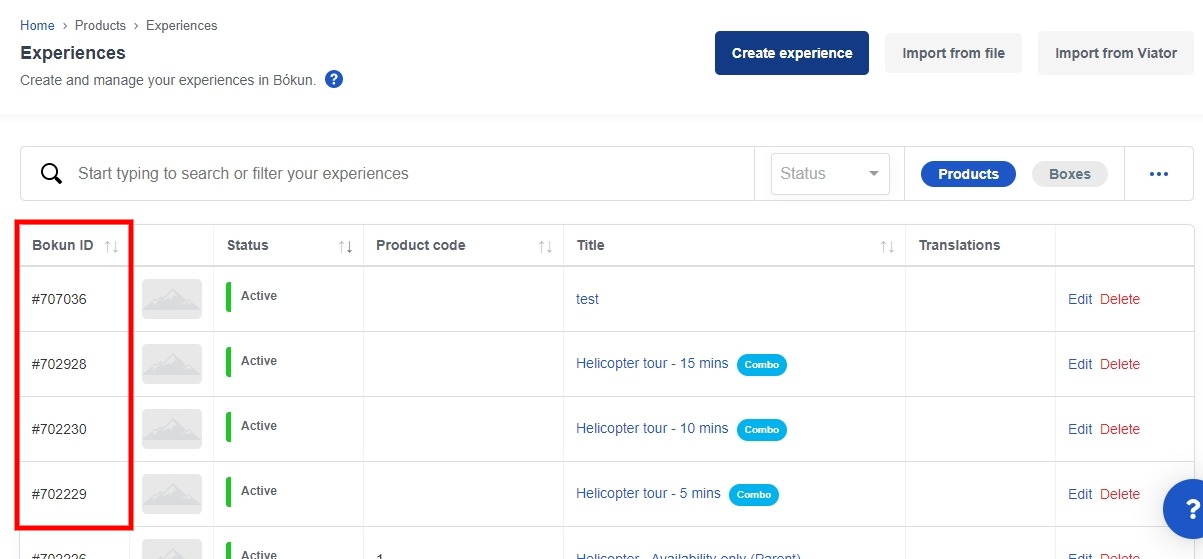Edit Helicopter tour - 10 mins
This screenshot has width=1203, height=559.
(x=1080, y=429)
